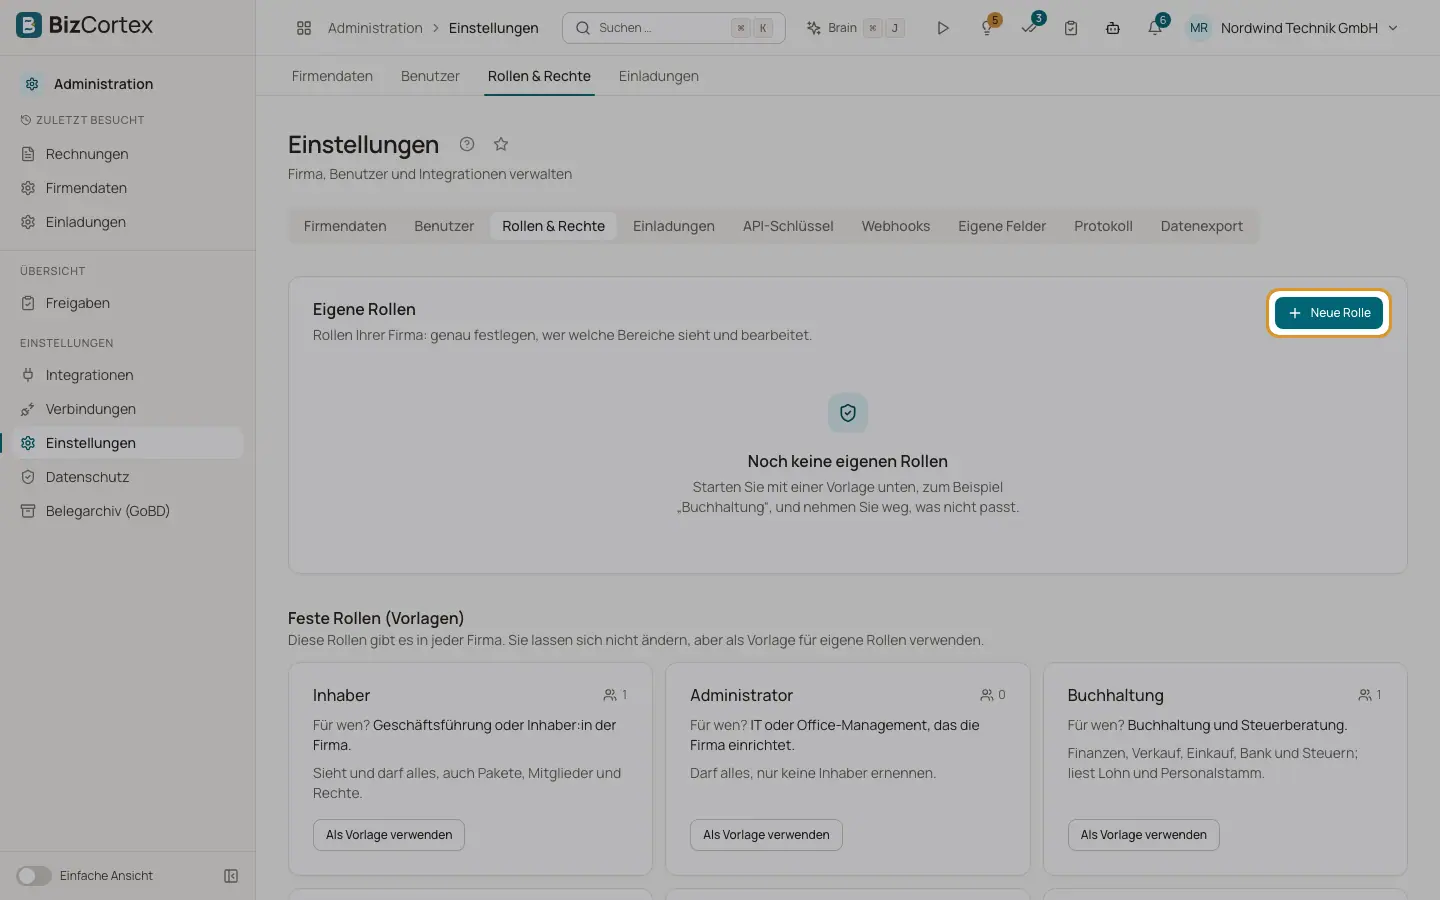The width and height of the screenshot is (1440, 900).
Task: Open Datenschutz in the sidebar
Action: tap(129, 477)
